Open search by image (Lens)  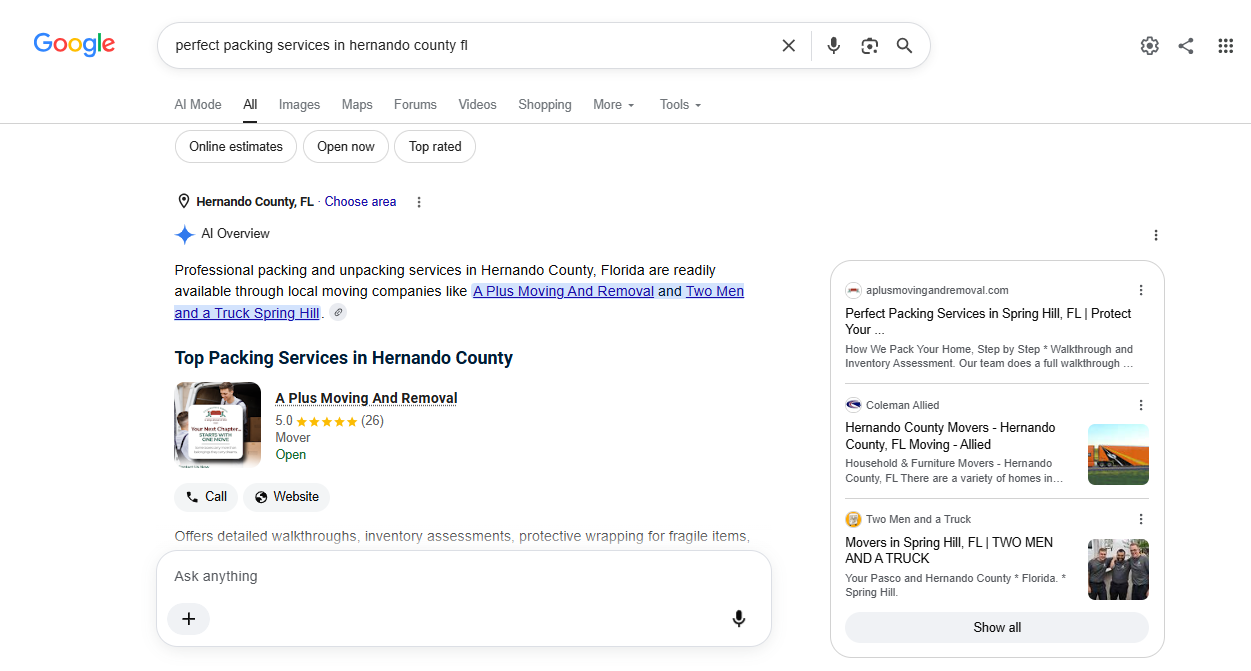[869, 46]
